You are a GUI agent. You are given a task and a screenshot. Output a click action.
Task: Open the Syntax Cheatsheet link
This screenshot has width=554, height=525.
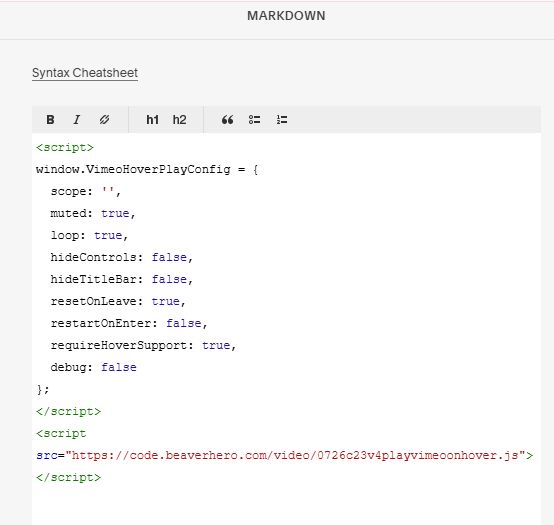[x=85, y=73]
